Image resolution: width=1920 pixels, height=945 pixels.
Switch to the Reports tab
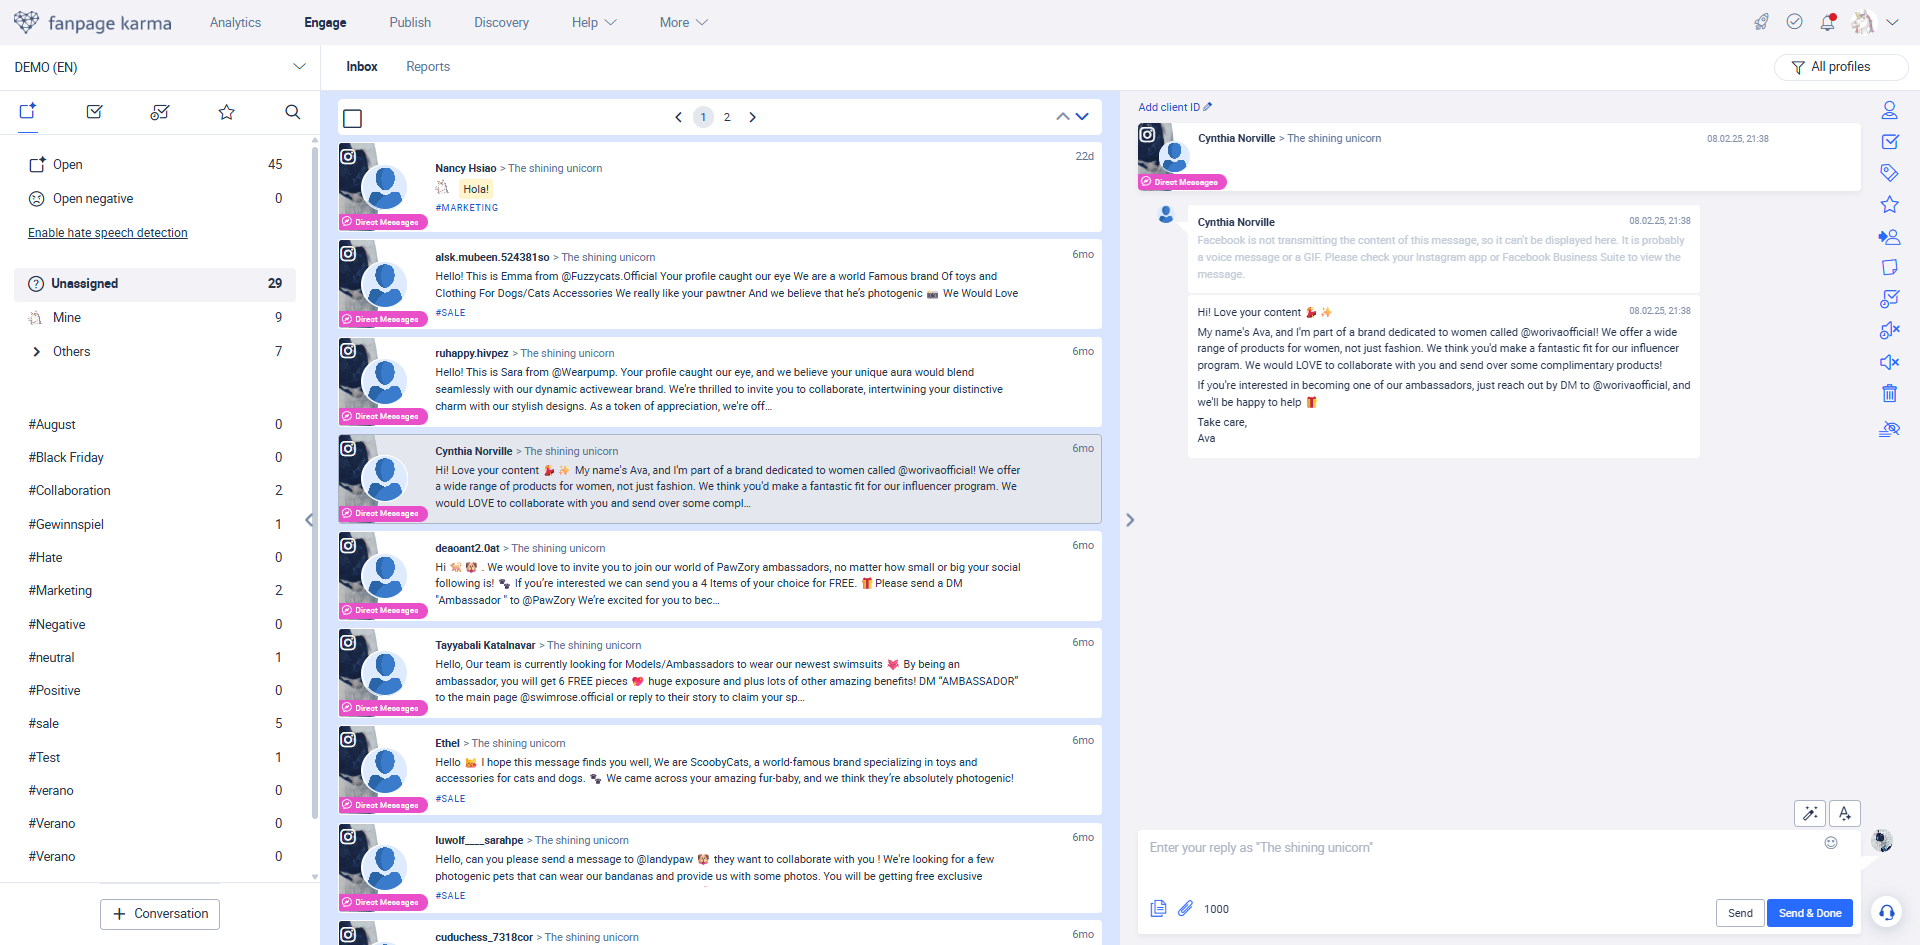(428, 66)
